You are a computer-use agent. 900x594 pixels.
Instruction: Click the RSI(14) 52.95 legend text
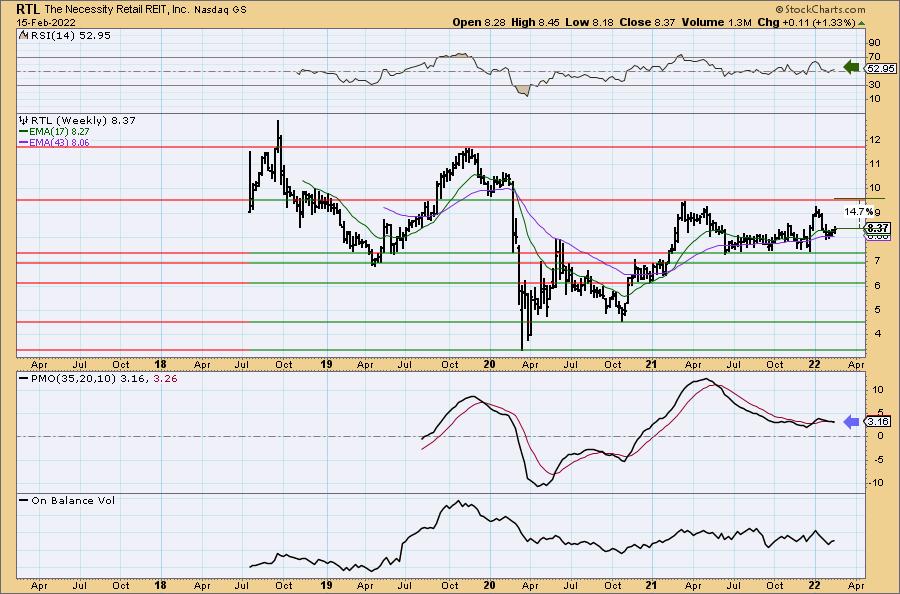click(x=69, y=35)
